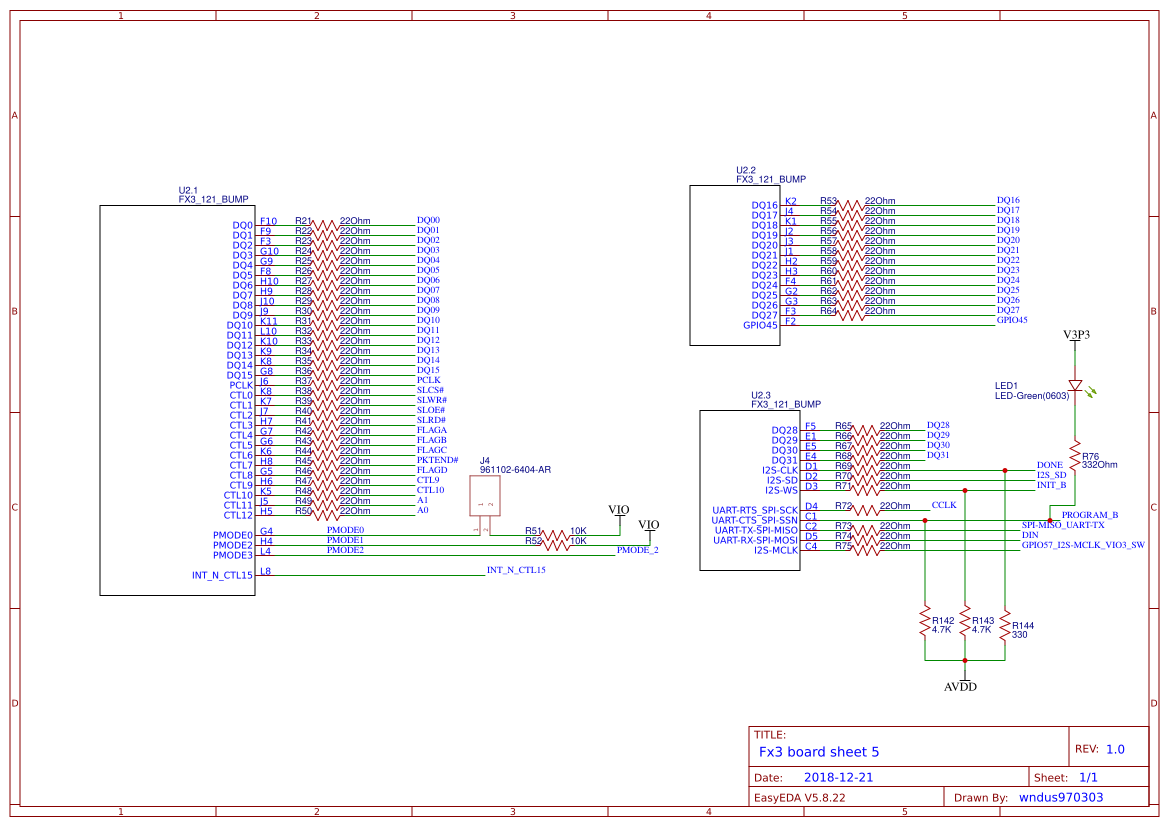Click the I2S-WS pin name
This screenshot has width=1169, height=827.
(781, 490)
